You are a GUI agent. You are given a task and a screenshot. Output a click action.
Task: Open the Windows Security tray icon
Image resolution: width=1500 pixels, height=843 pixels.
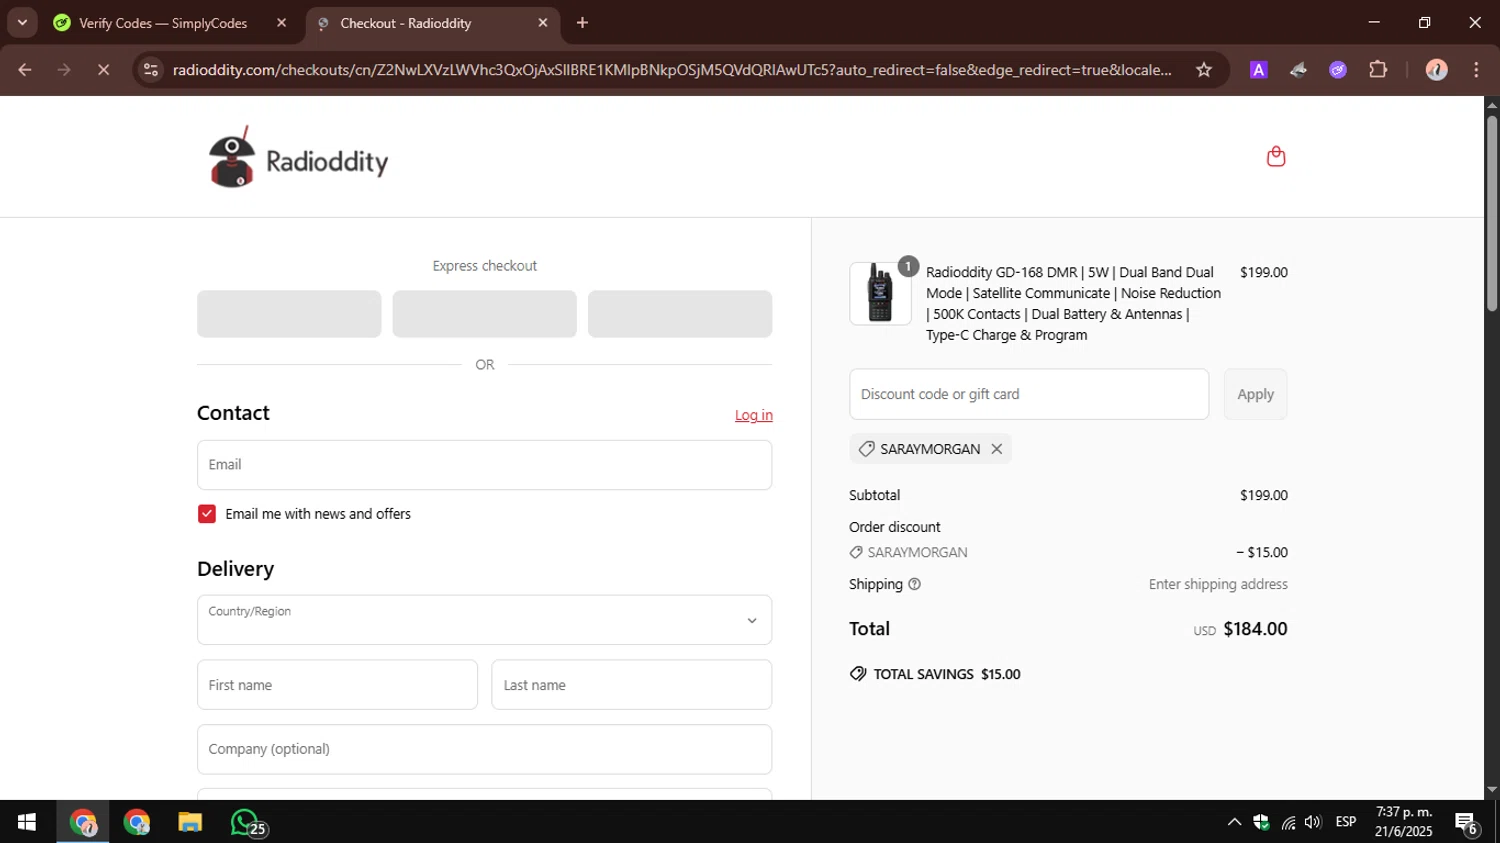point(1261,822)
